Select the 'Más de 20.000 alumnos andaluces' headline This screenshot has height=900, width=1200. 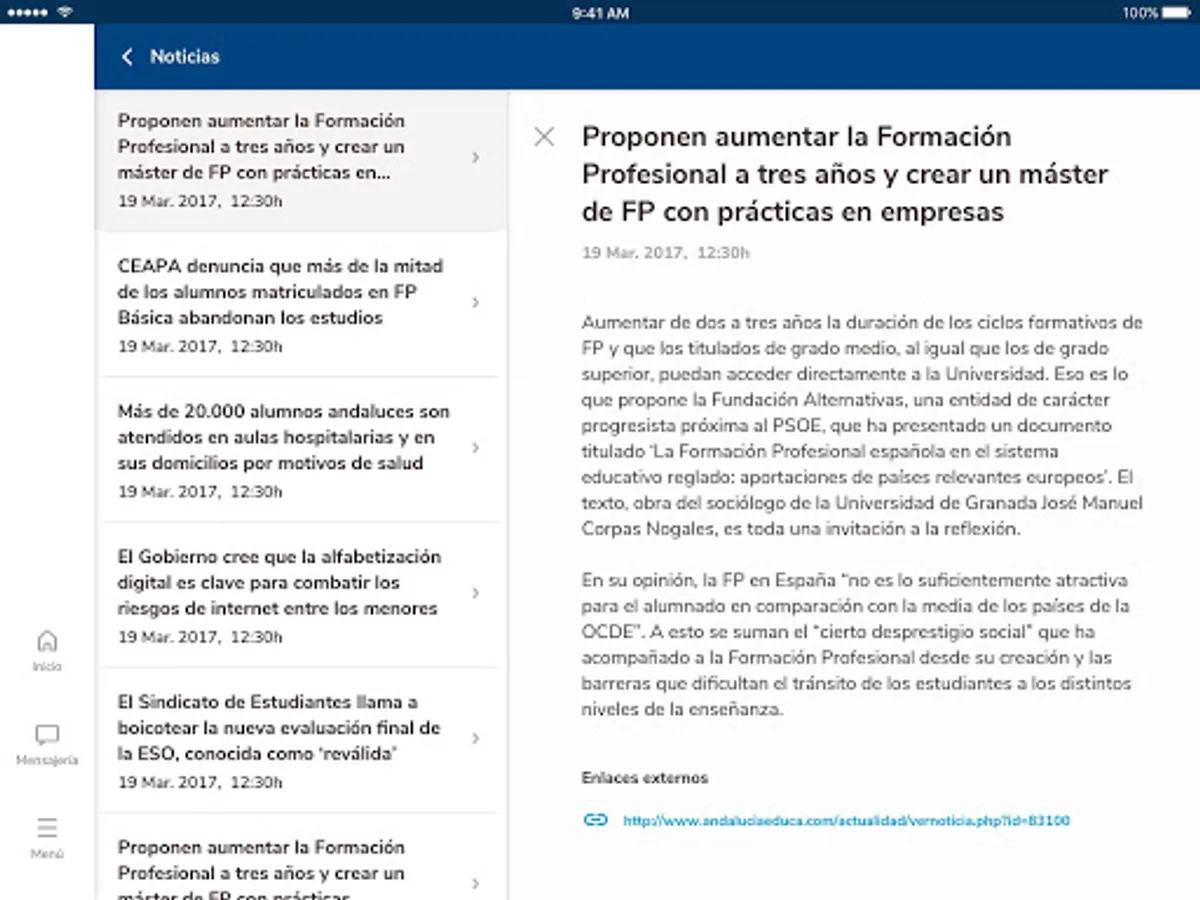284,437
